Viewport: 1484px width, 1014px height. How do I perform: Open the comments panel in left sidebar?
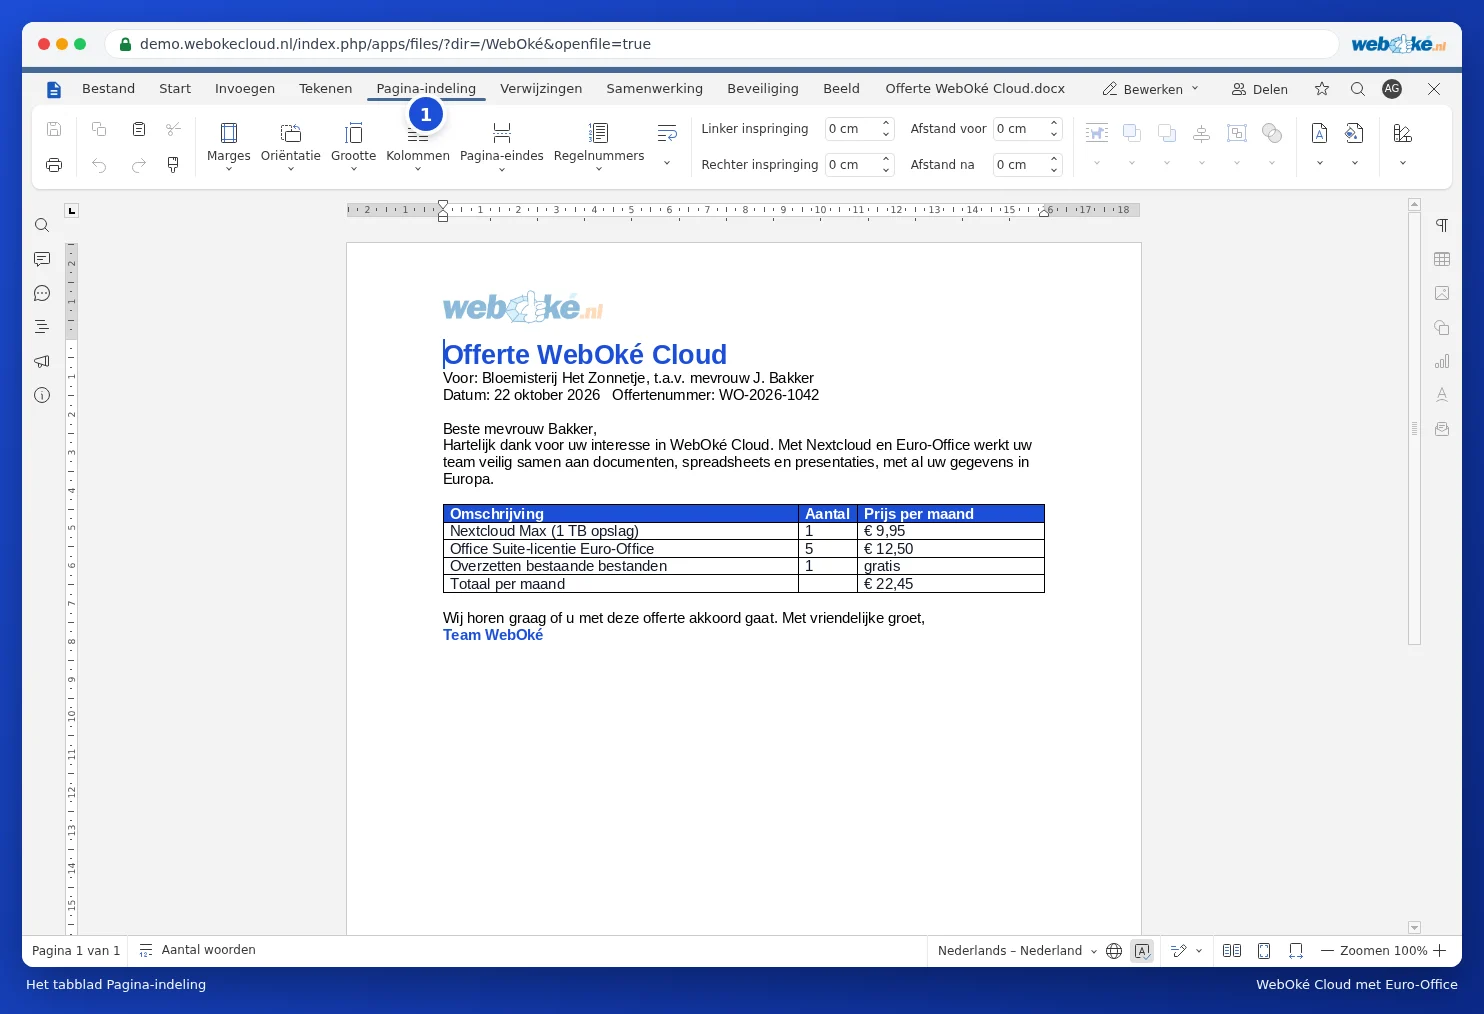pyautogui.click(x=42, y=259)
